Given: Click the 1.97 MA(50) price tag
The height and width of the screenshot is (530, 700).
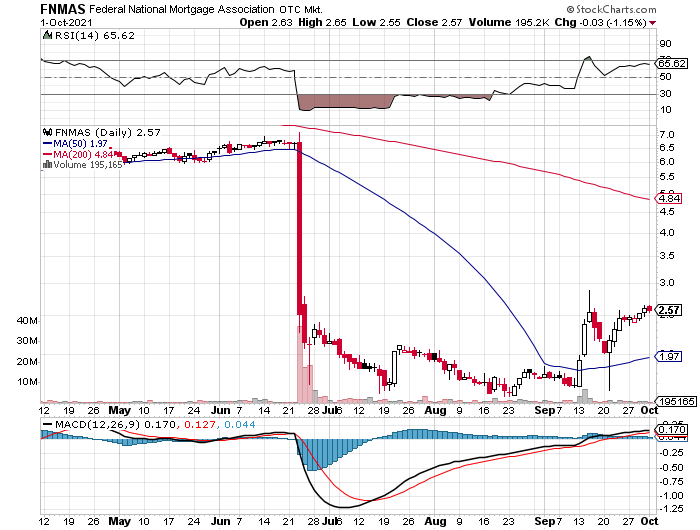Looking at the screenshot, I should (669, 356).
